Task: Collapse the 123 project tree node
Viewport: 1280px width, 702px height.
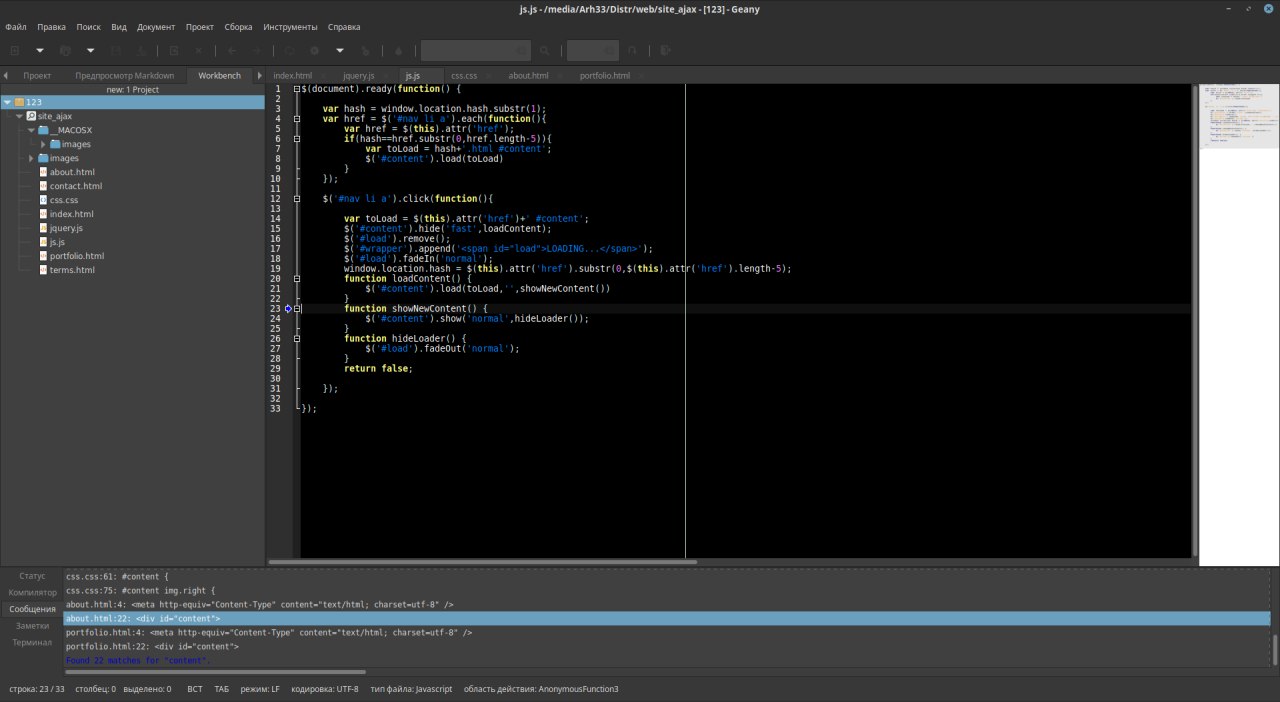Action: point(7,102)
